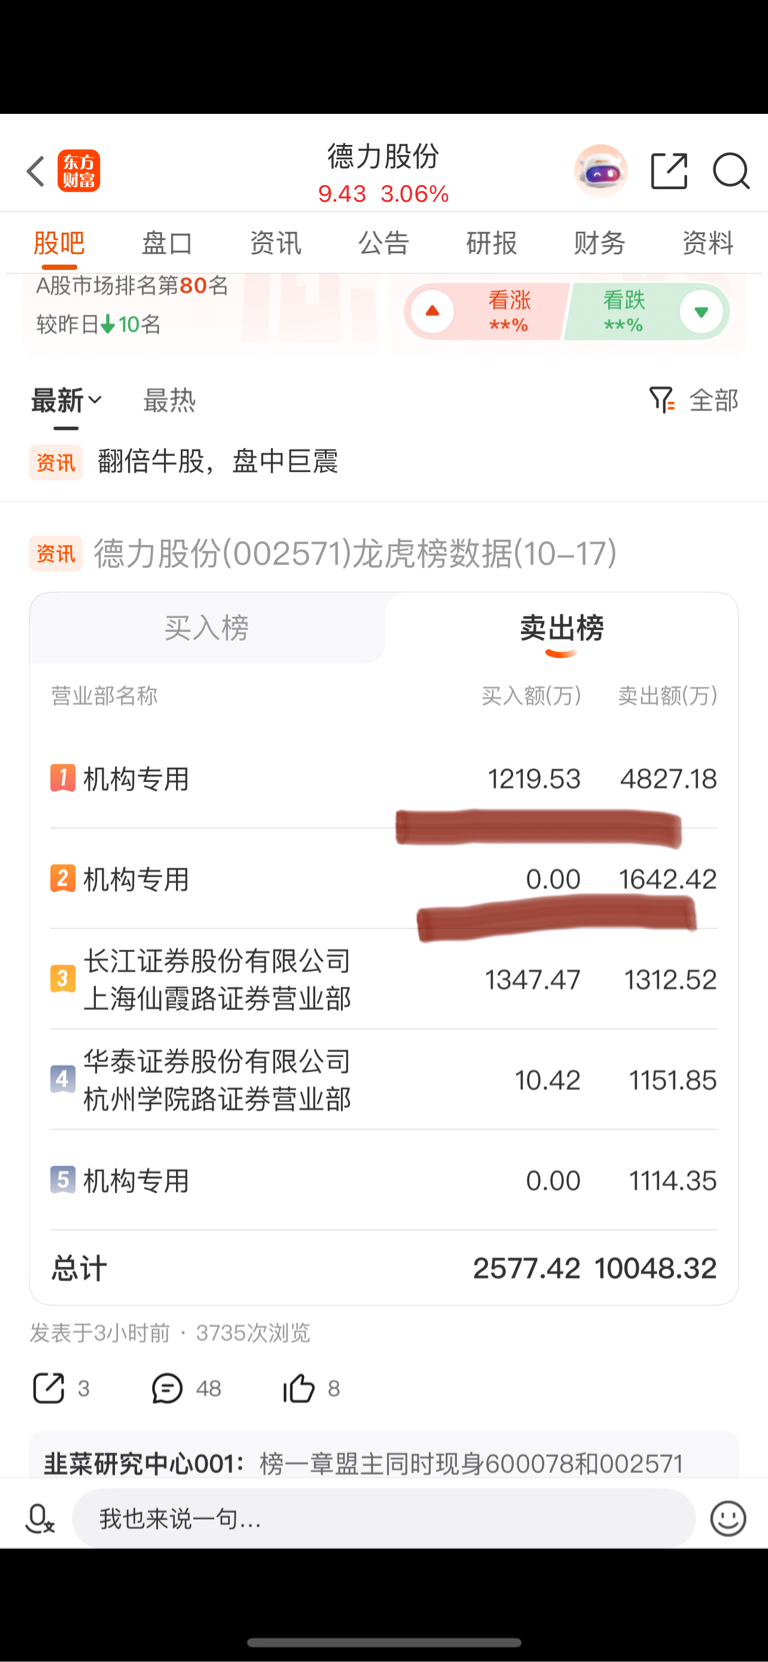
Task: Tap the 我也来说一句 comment field
Action: 383,1518
